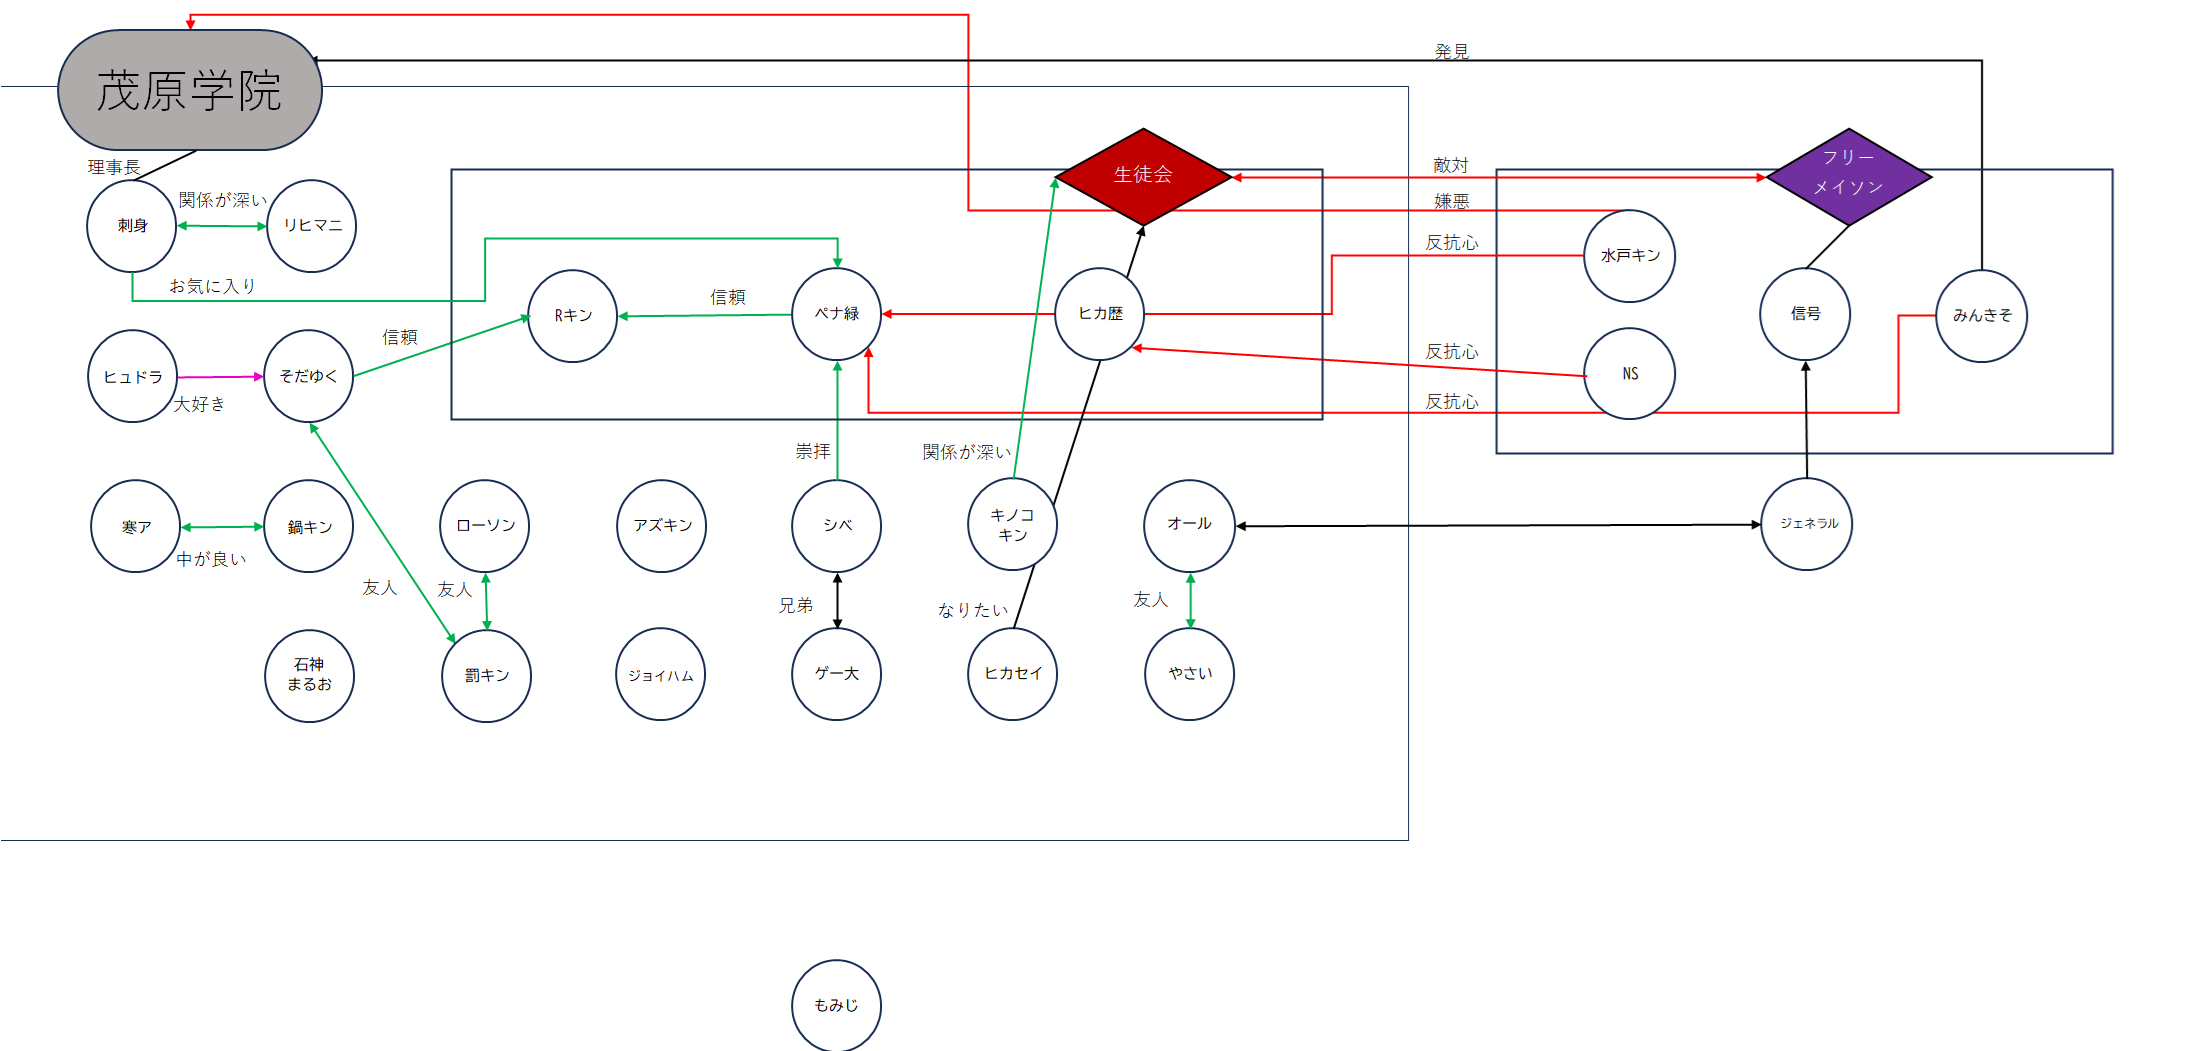Click the ジェネラル circle
The width and height of the screenshot is (2201, 1051).
[x=1807, y=524]
